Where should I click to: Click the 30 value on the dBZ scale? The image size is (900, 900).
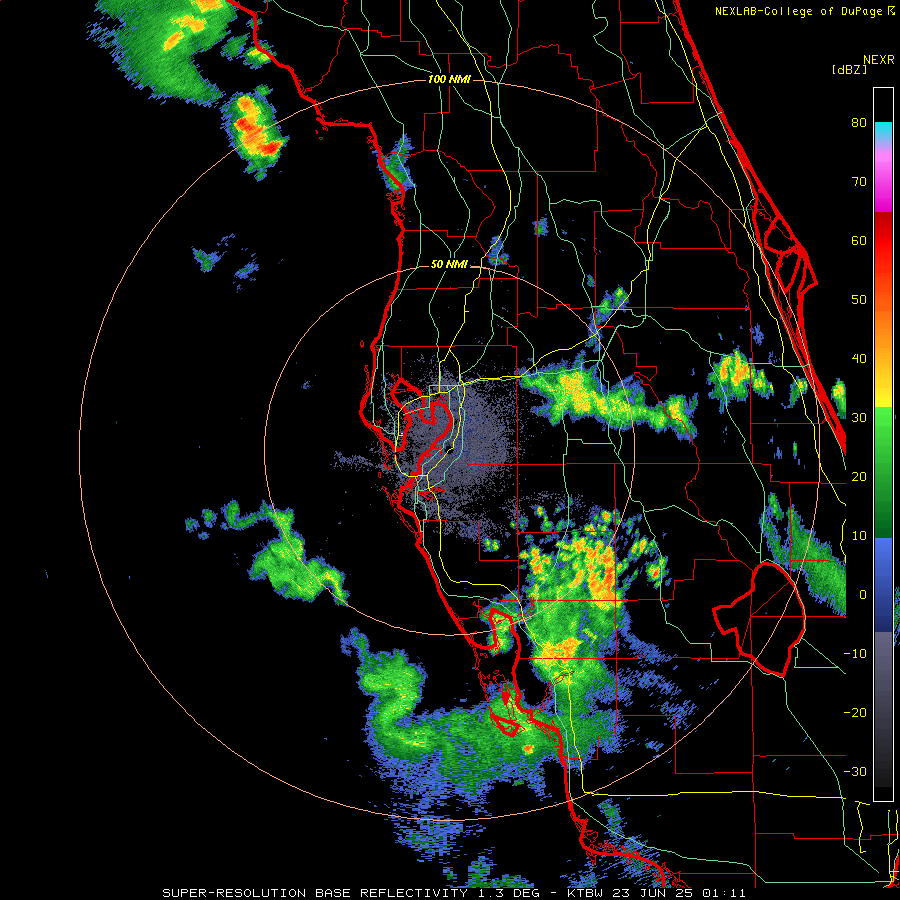(x=859, y=417)
